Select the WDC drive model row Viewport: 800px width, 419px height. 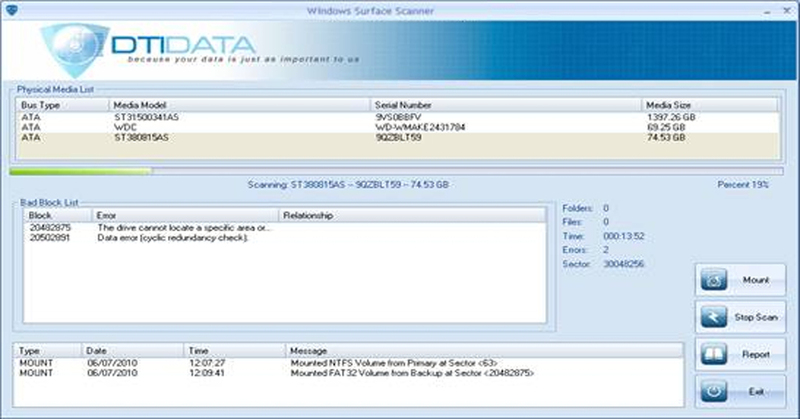click(398, 128)
